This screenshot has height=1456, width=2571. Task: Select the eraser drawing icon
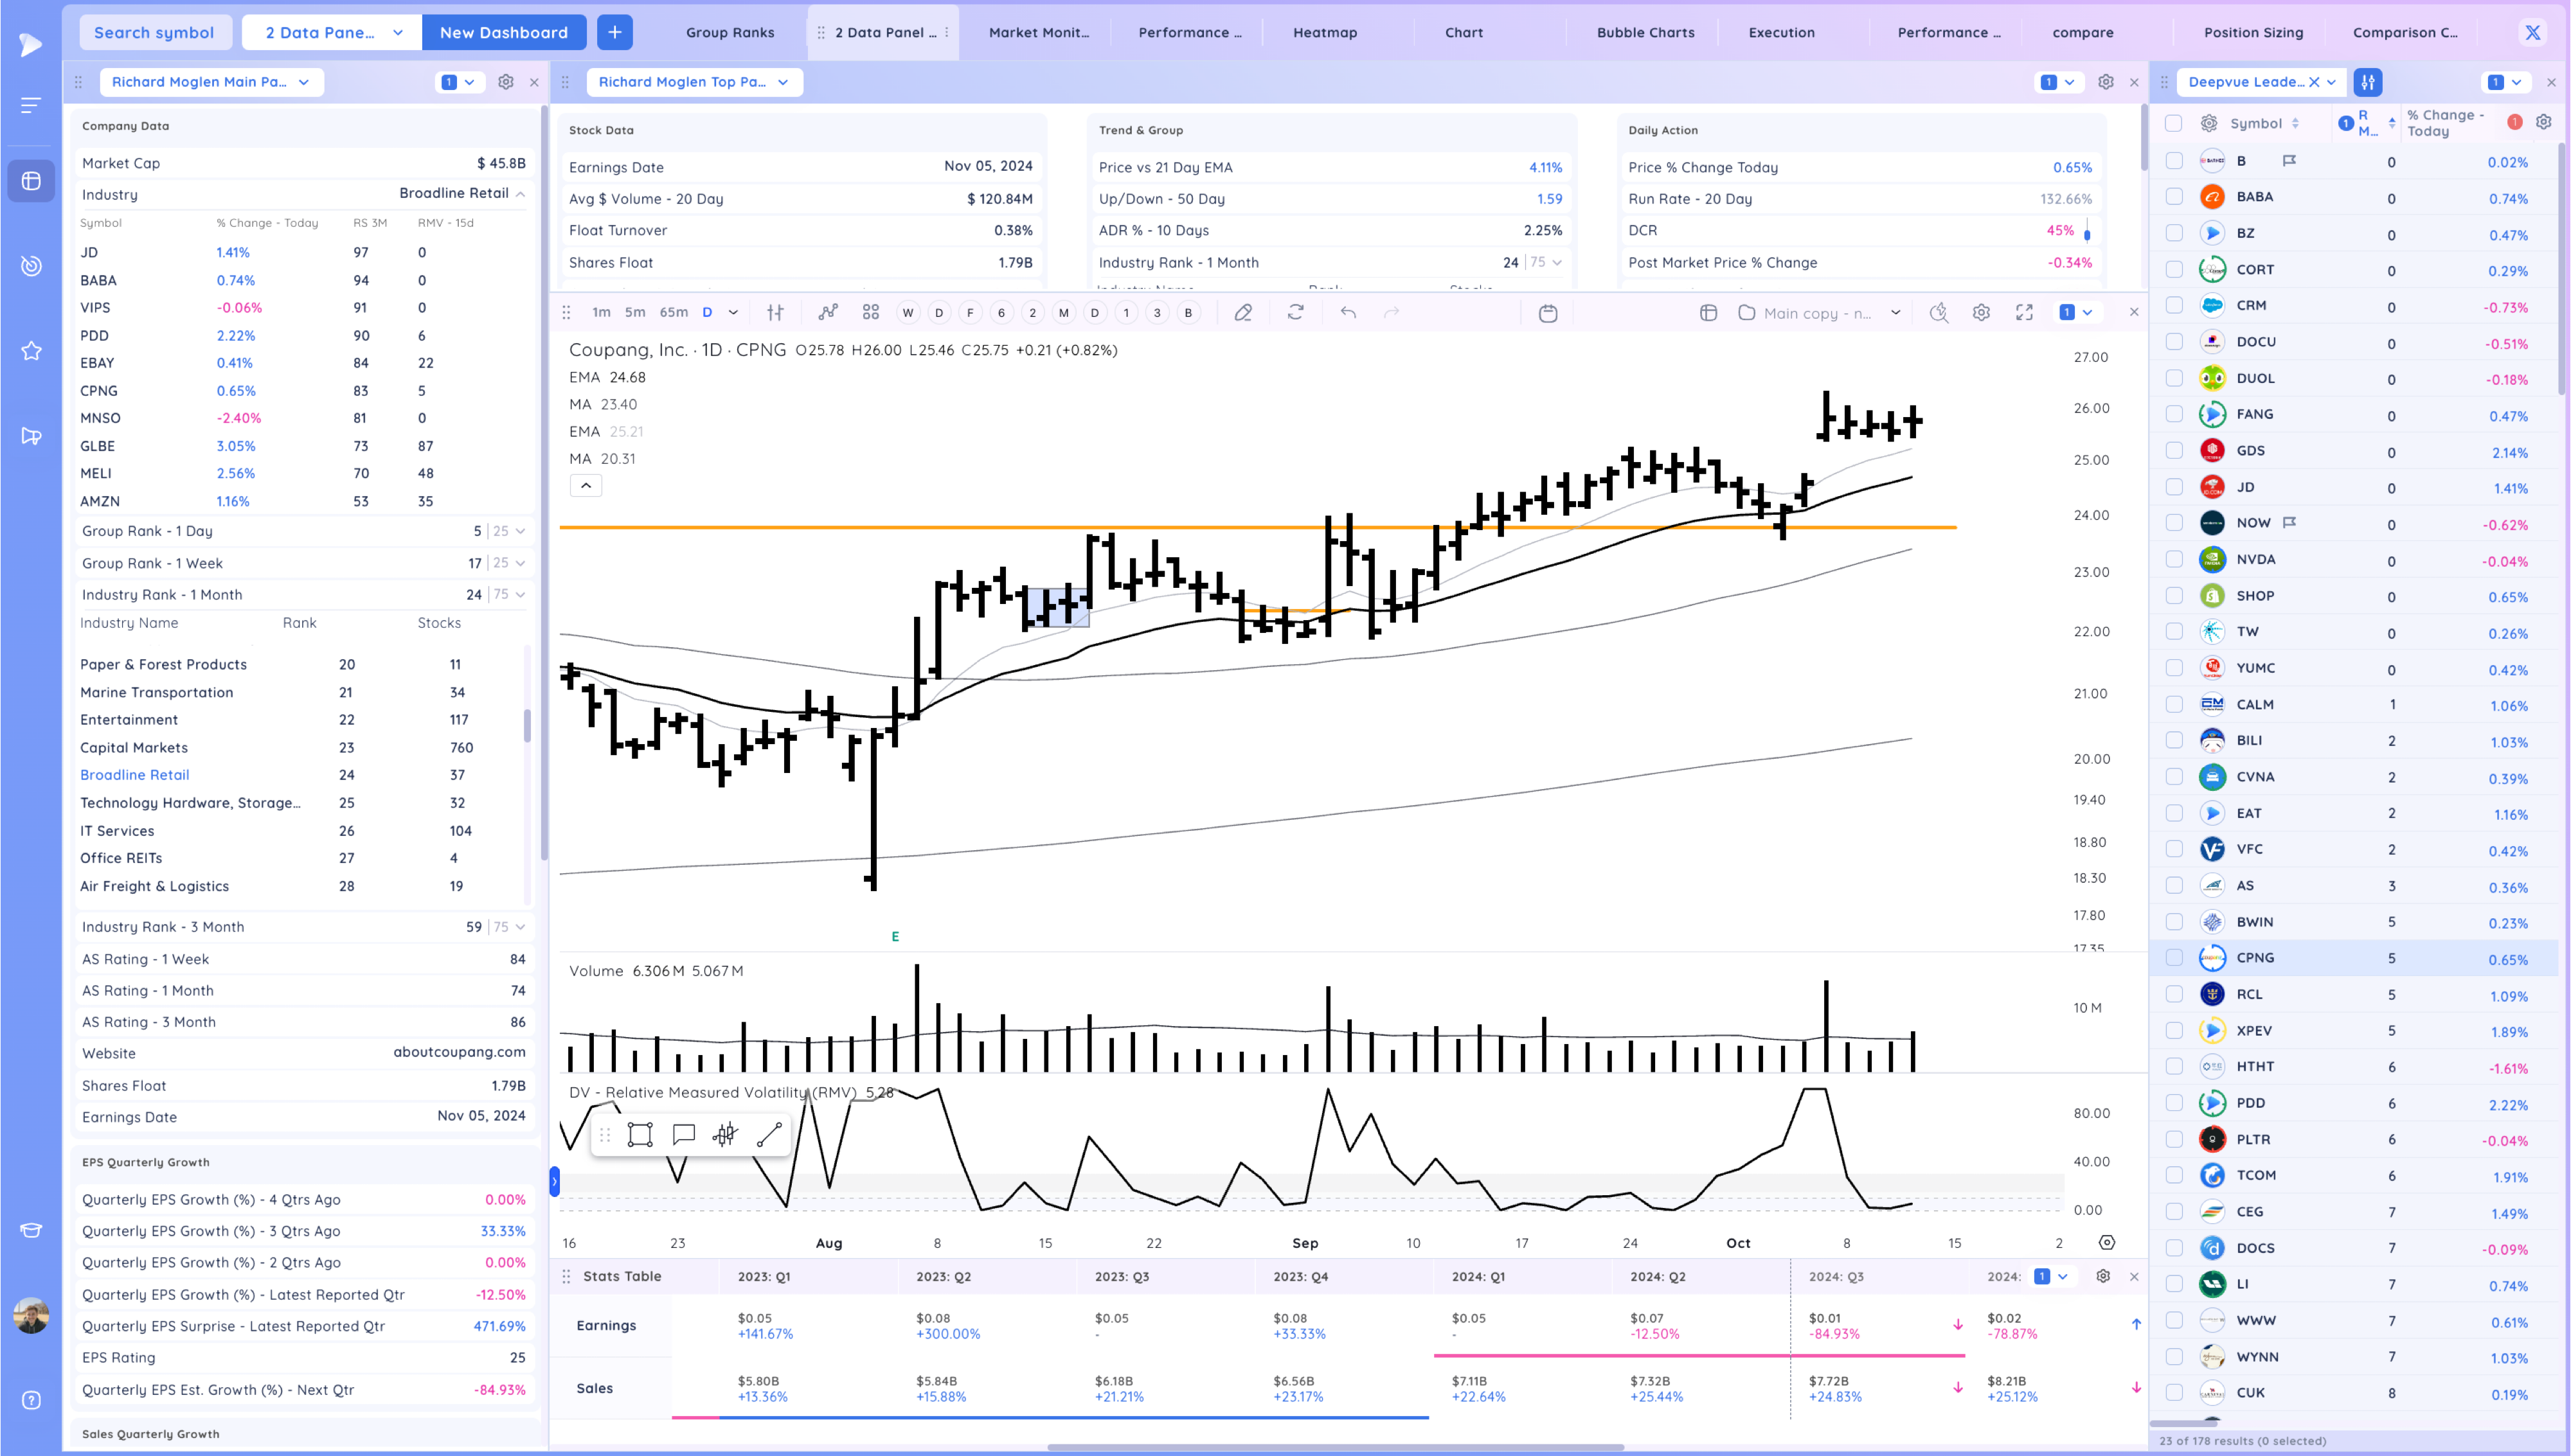click(x=1243, y=312)
